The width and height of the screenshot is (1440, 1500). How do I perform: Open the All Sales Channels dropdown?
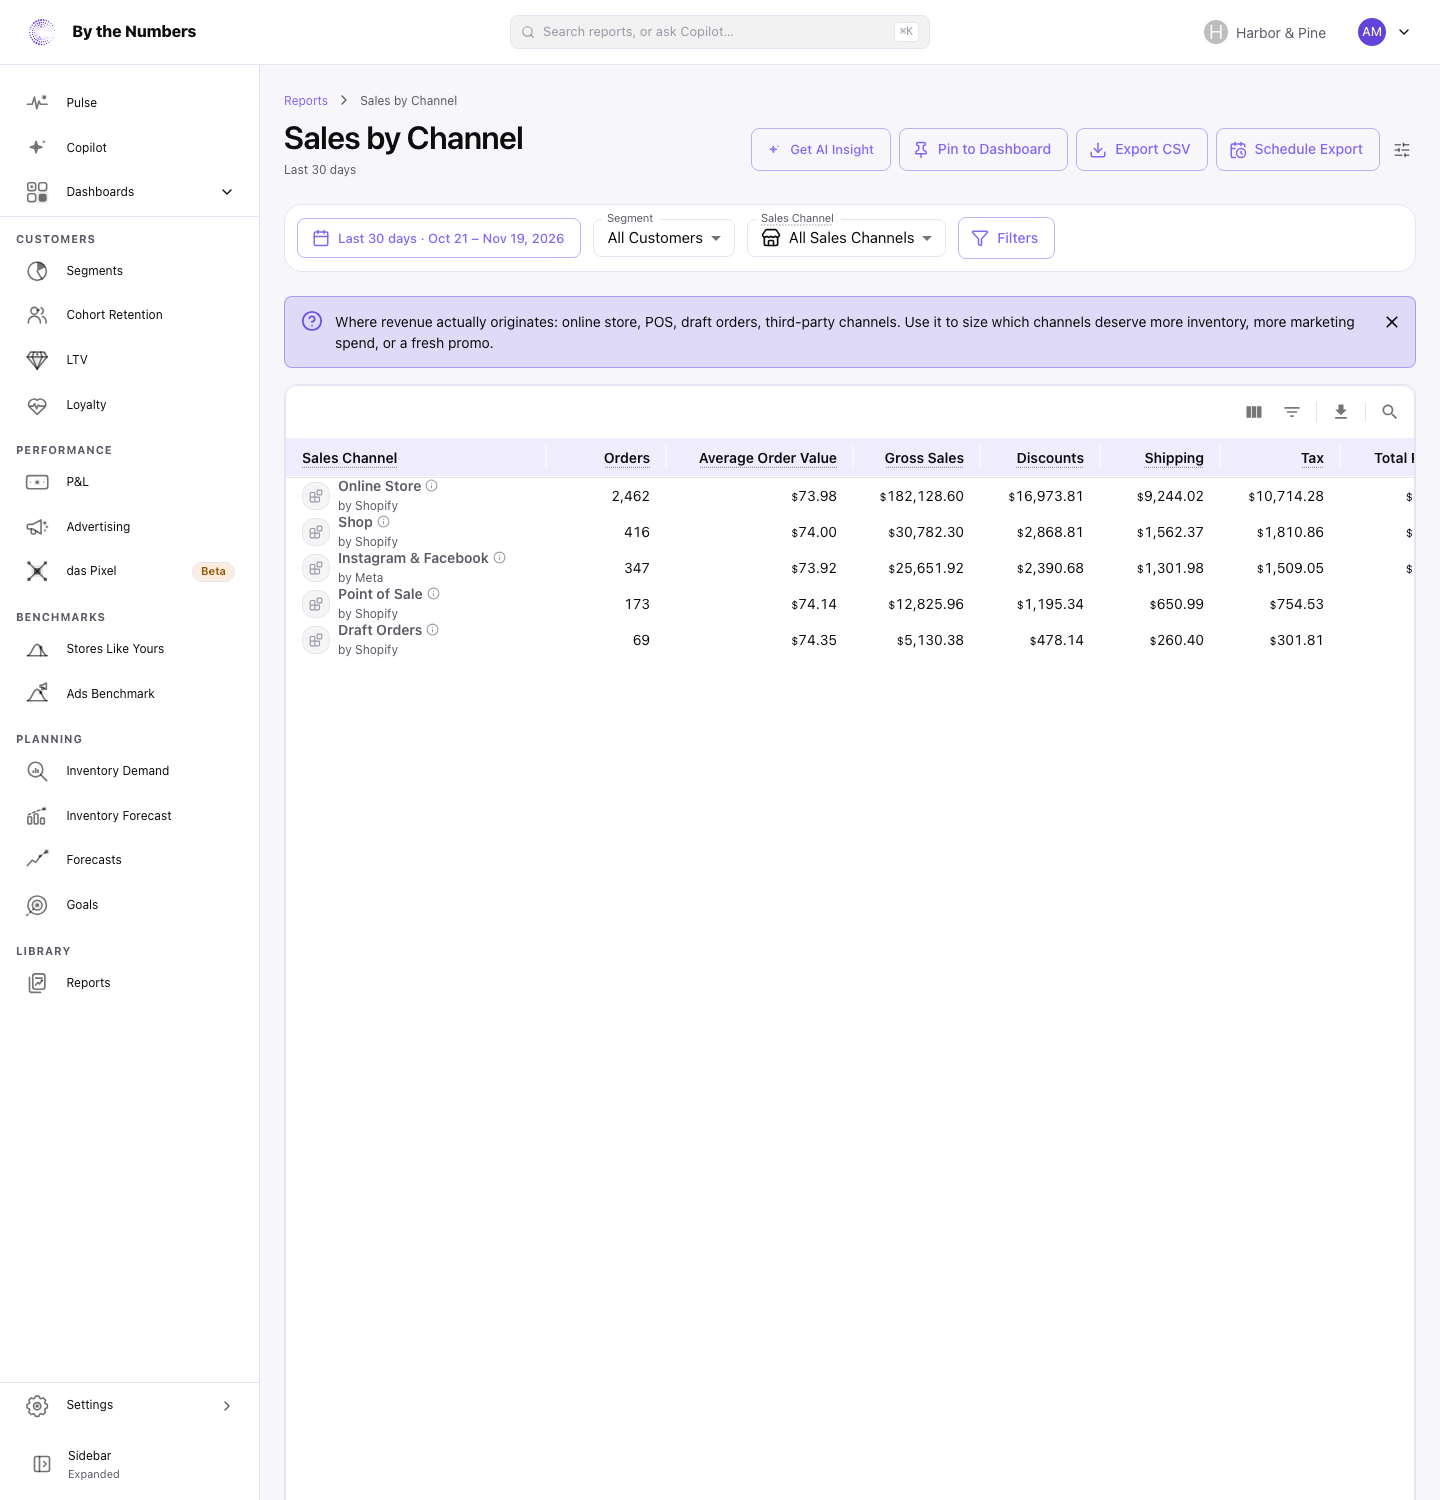coord(846,238)
